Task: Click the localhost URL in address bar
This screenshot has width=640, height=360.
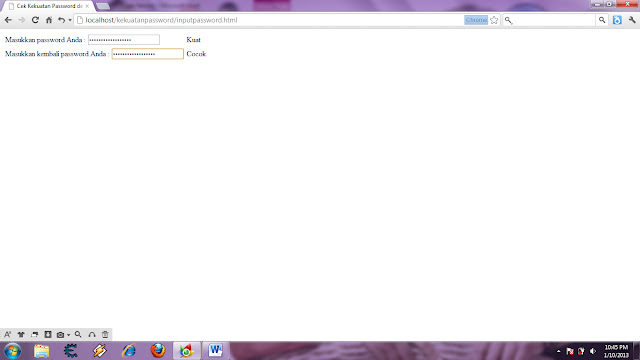Action: [161, 20]
